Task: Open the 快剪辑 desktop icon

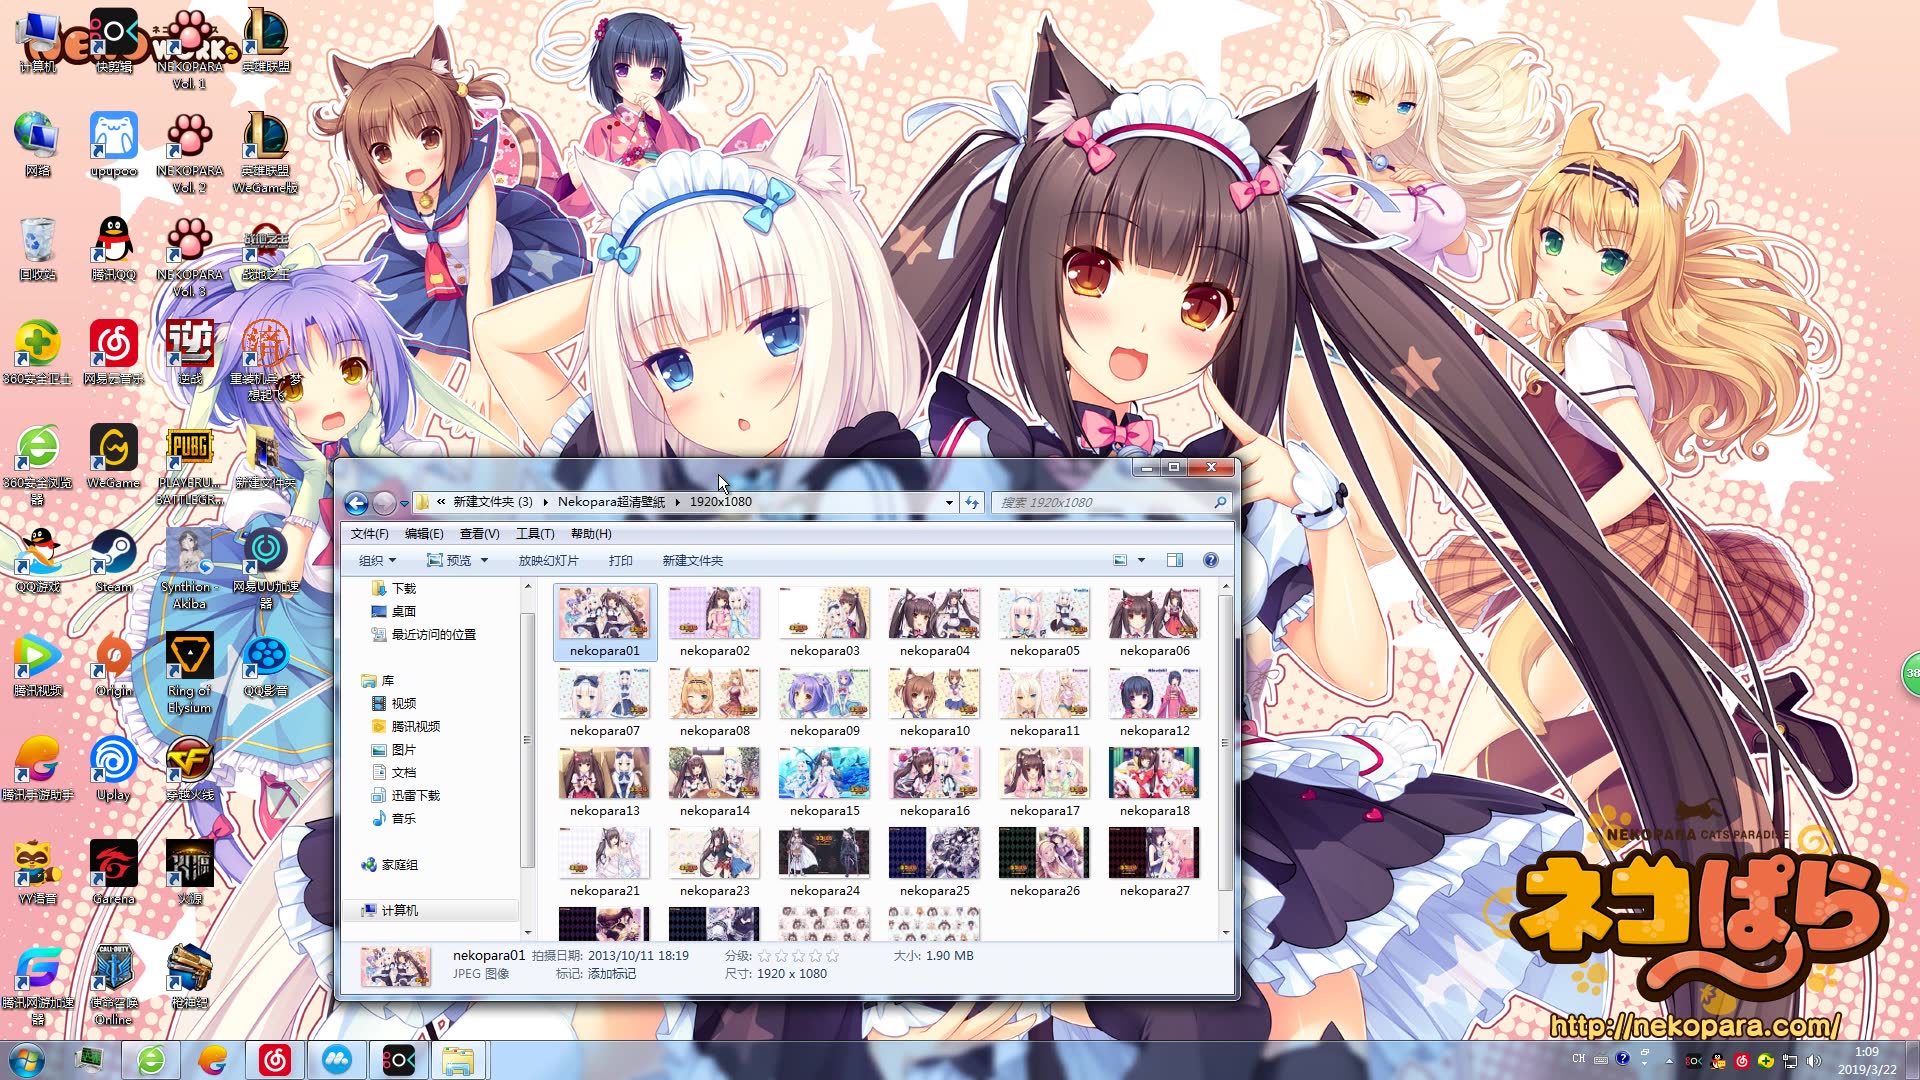Action: 113,40
